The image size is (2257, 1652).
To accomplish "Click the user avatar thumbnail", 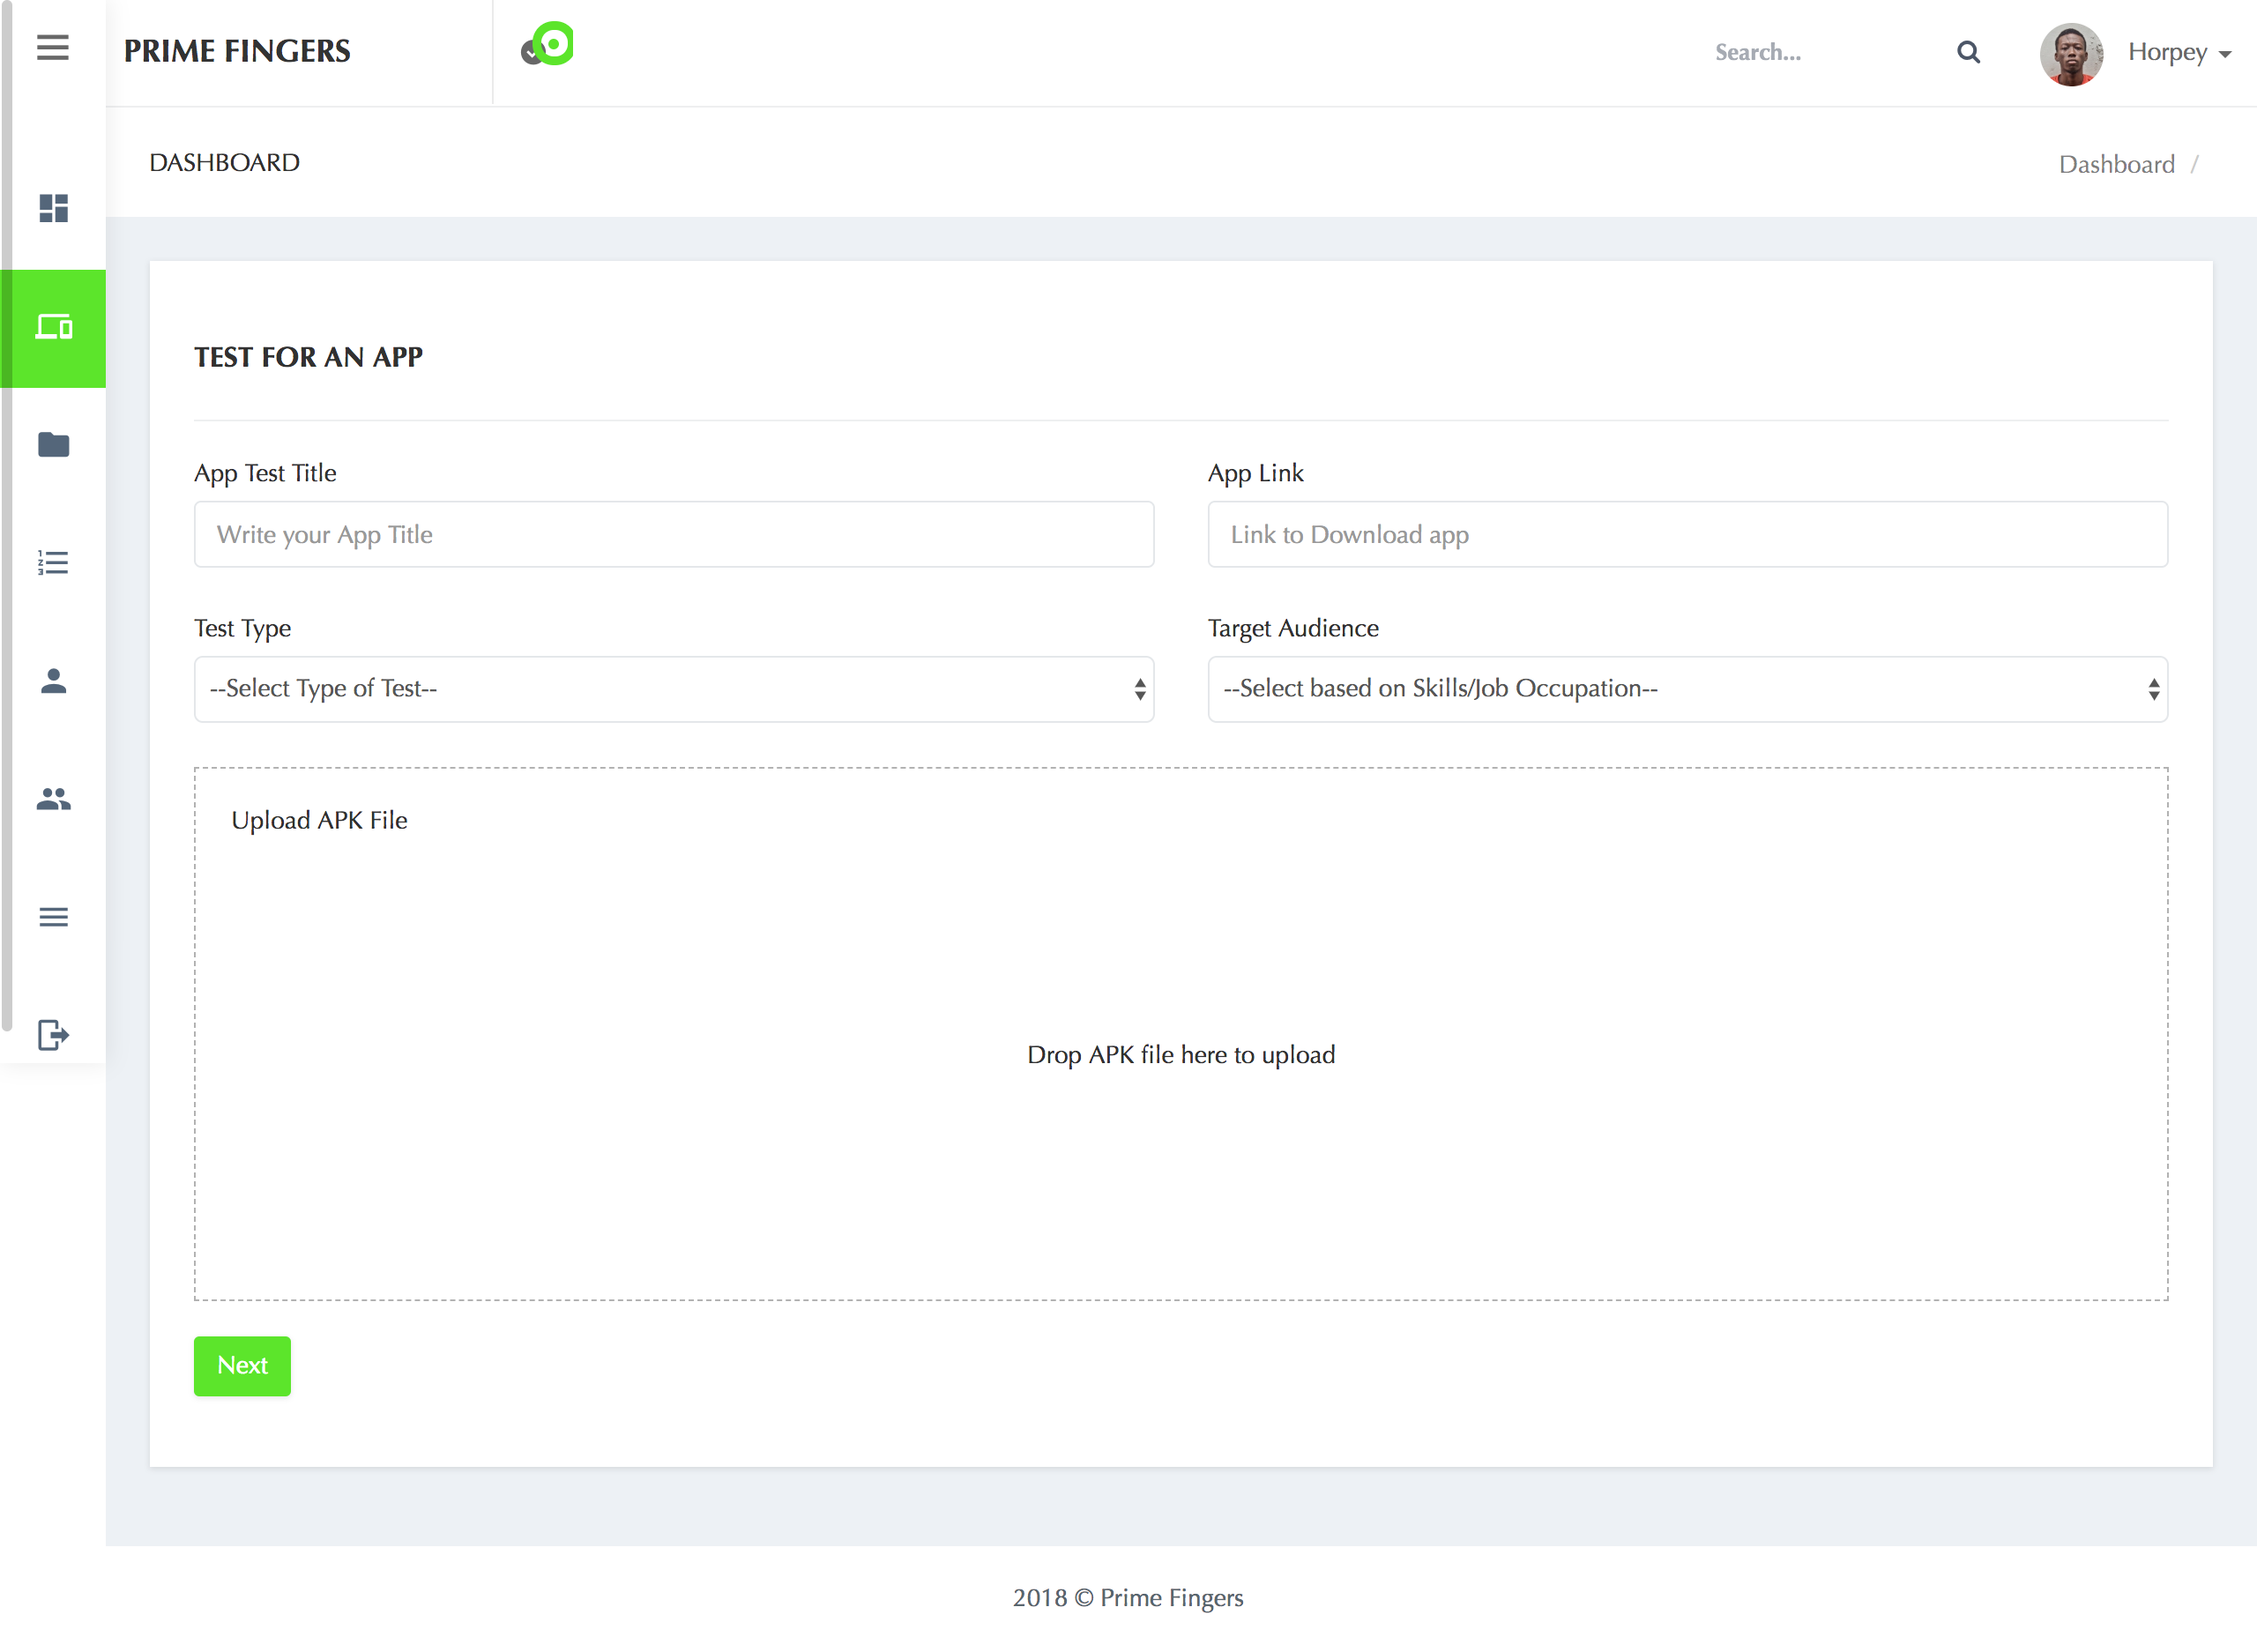I will point(2070,54).
